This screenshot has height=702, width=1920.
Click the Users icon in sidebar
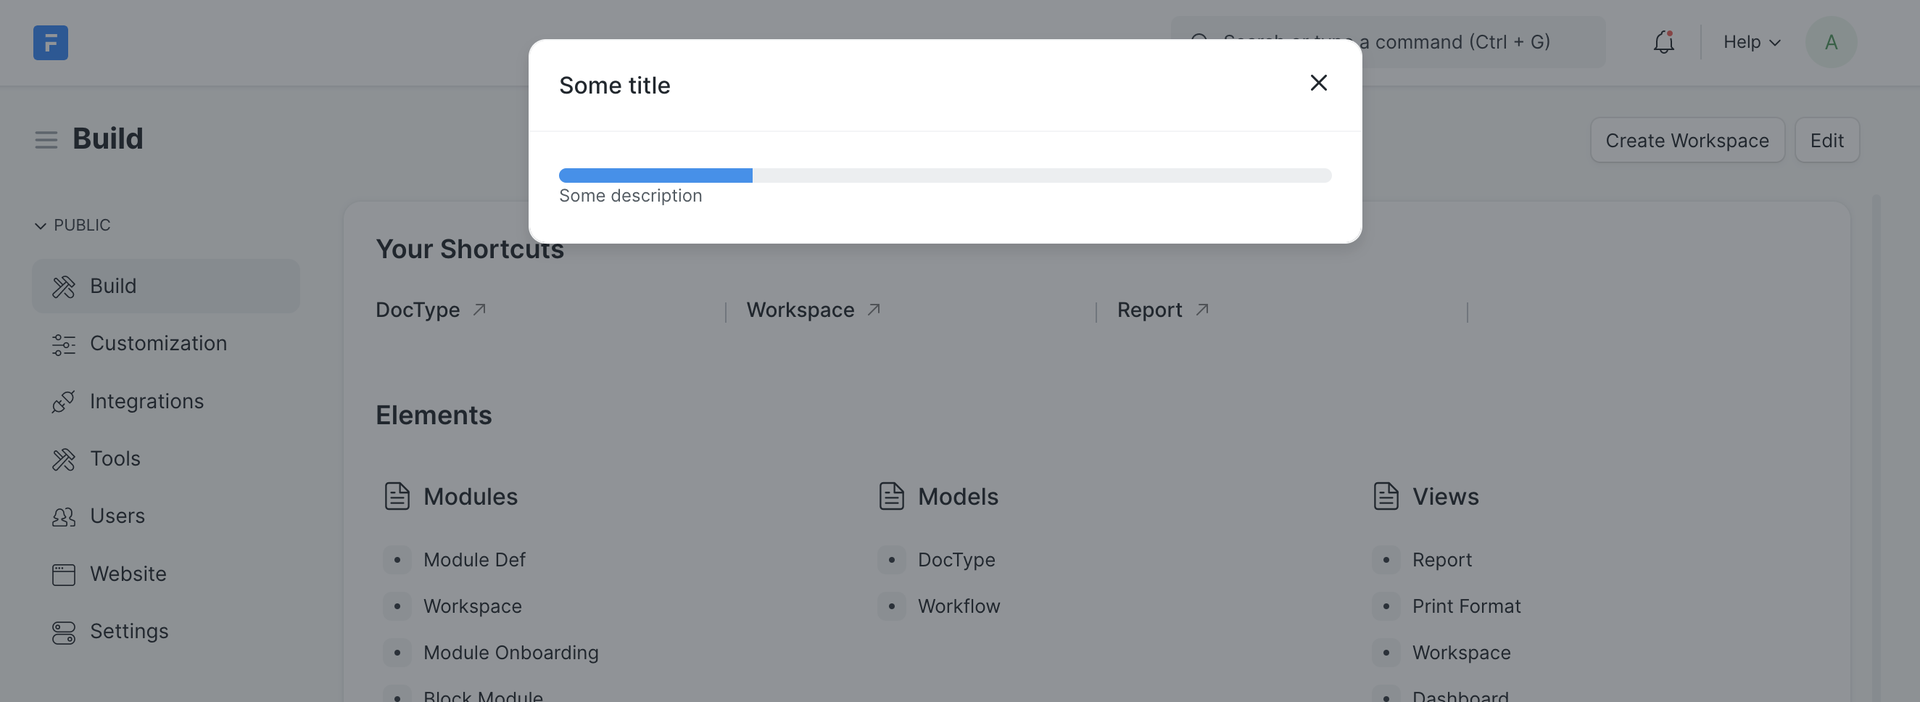pyautogui.click(x=63, y=516)
